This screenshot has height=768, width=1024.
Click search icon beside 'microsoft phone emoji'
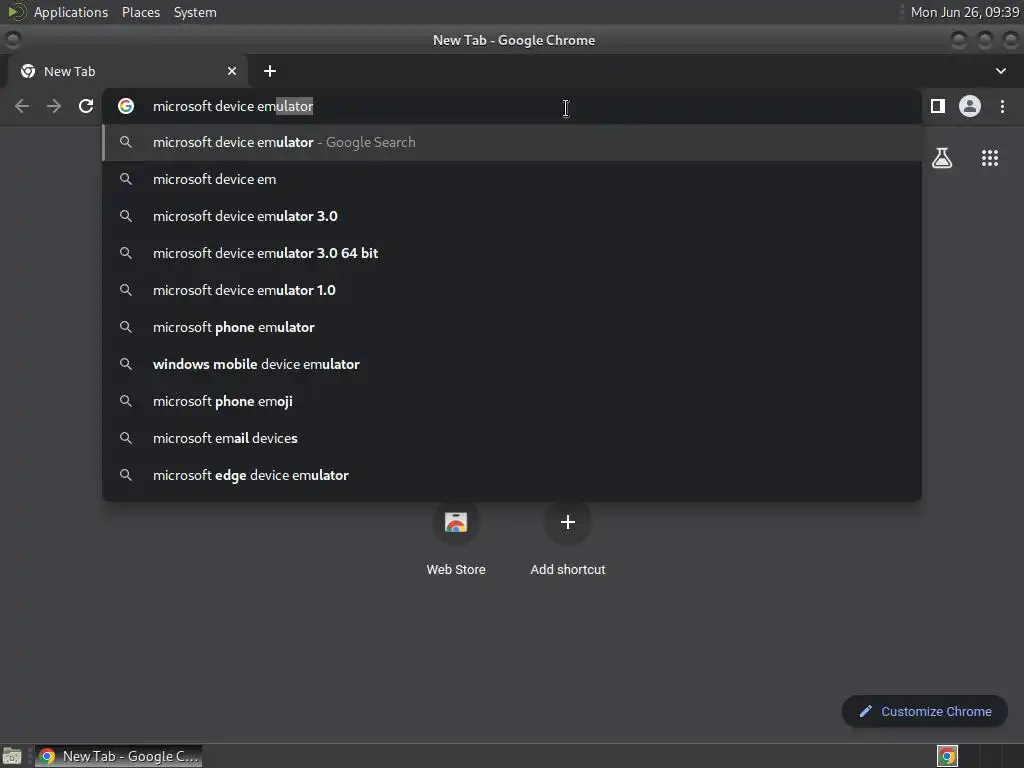click(x=125, y=401)
